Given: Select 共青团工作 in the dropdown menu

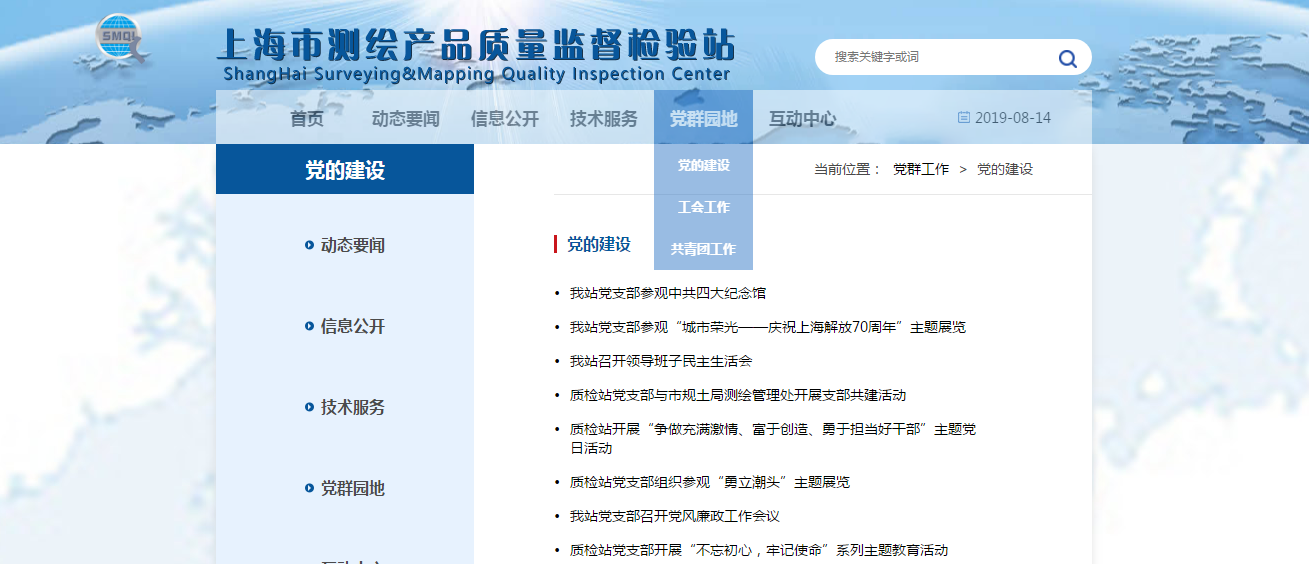Looking at the screenshot, I should 703,249.
